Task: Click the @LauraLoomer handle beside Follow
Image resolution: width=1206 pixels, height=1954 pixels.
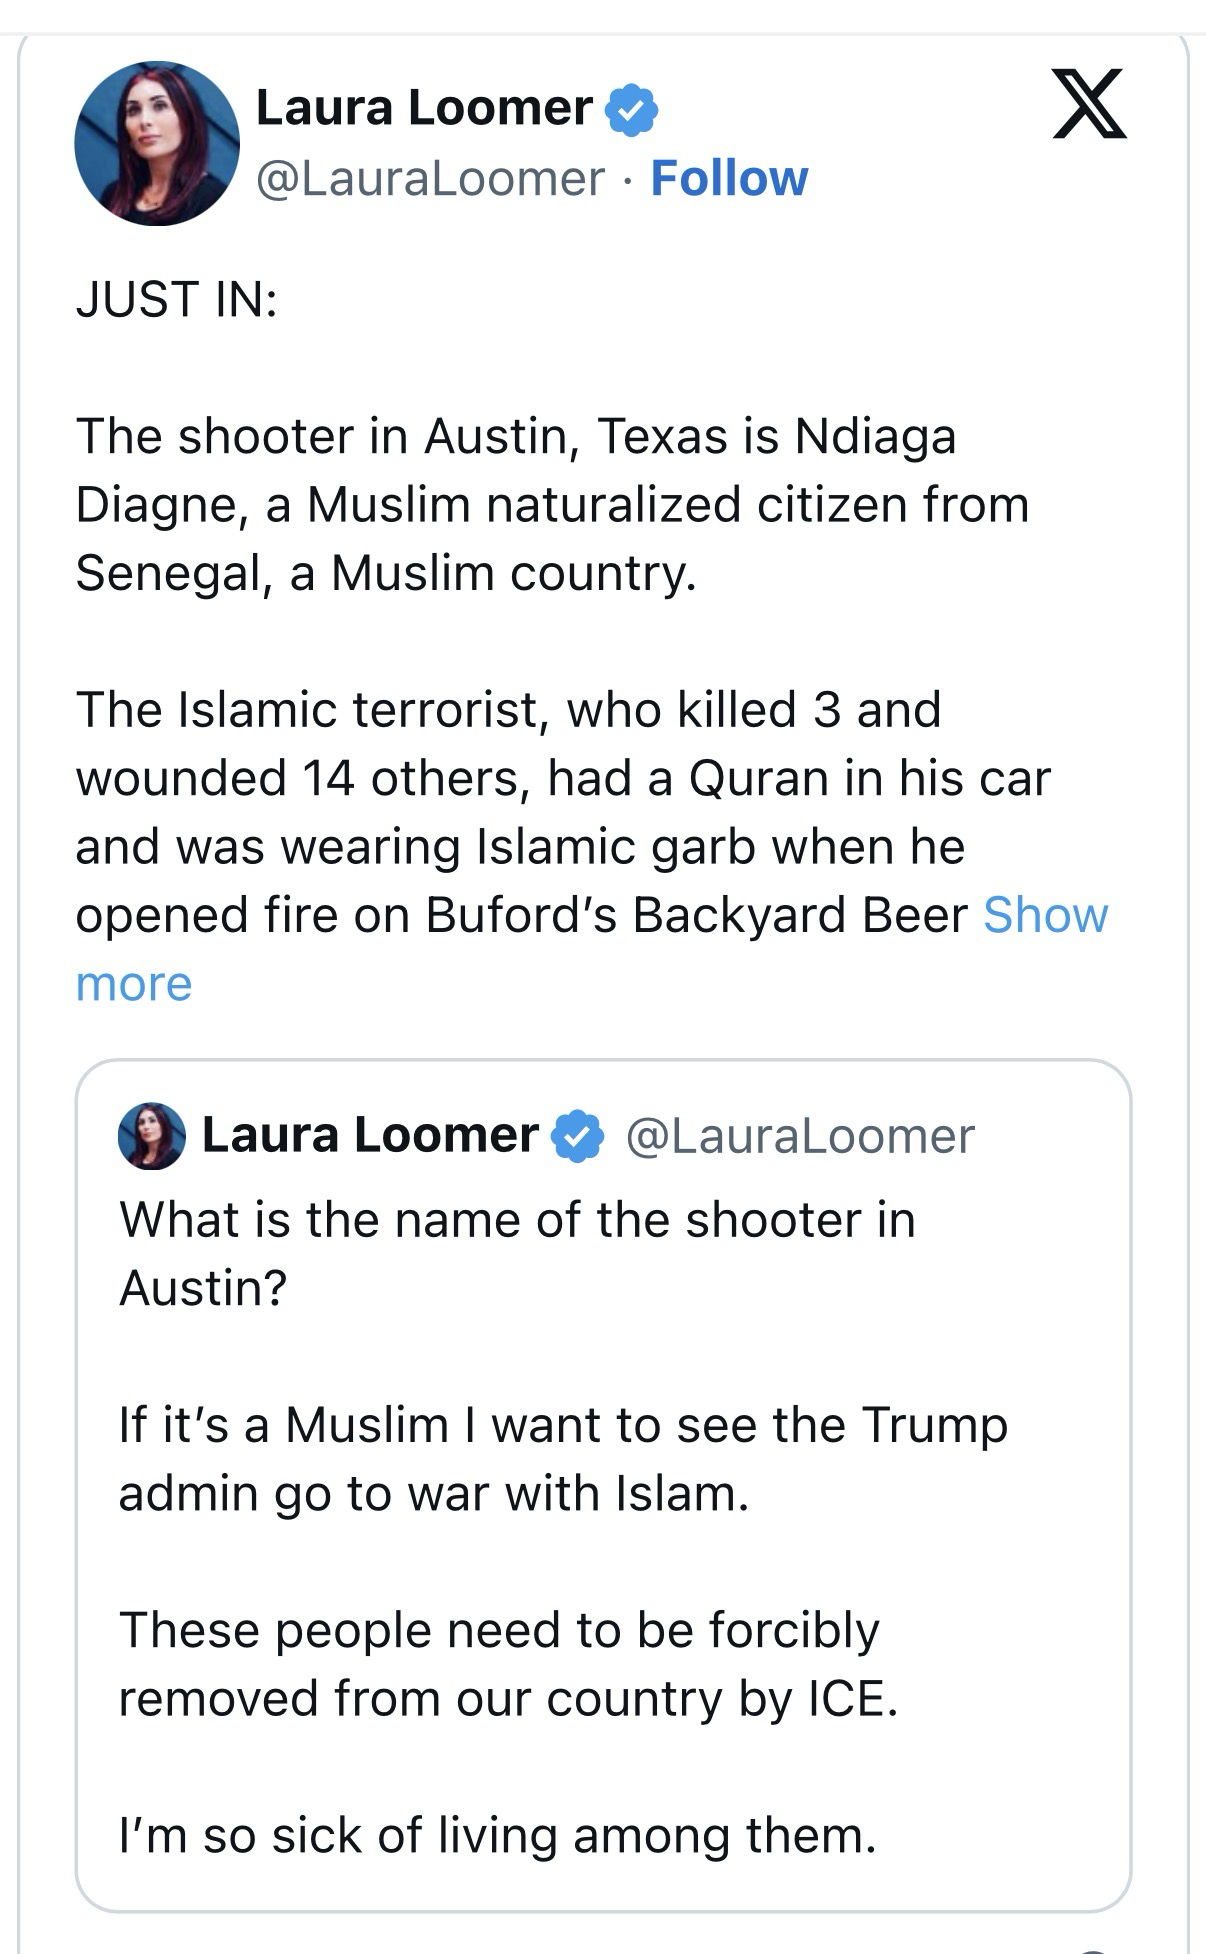Action: 431,179
